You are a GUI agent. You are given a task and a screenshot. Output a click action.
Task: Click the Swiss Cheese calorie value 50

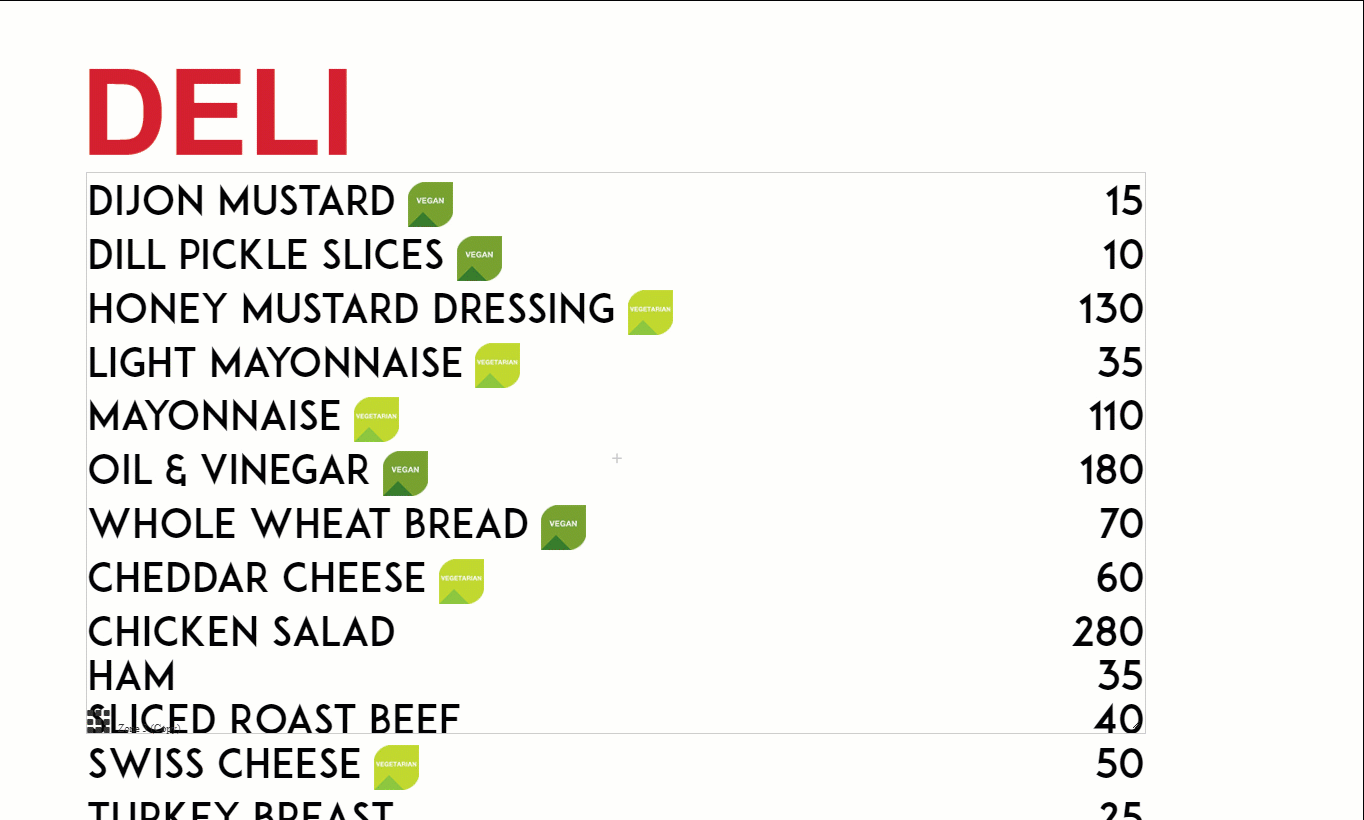pyautogui.click(x=1120, y=764)
